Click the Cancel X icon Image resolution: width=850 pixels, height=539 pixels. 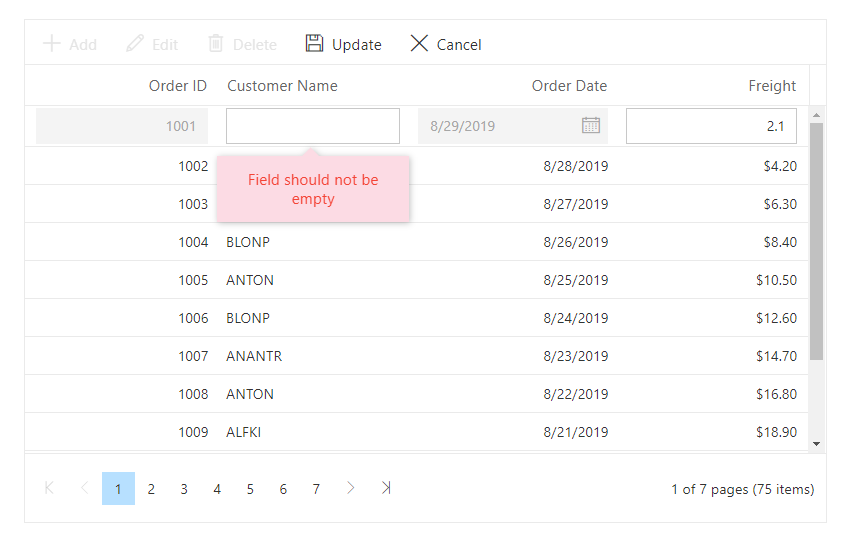(x=419, y=44)
